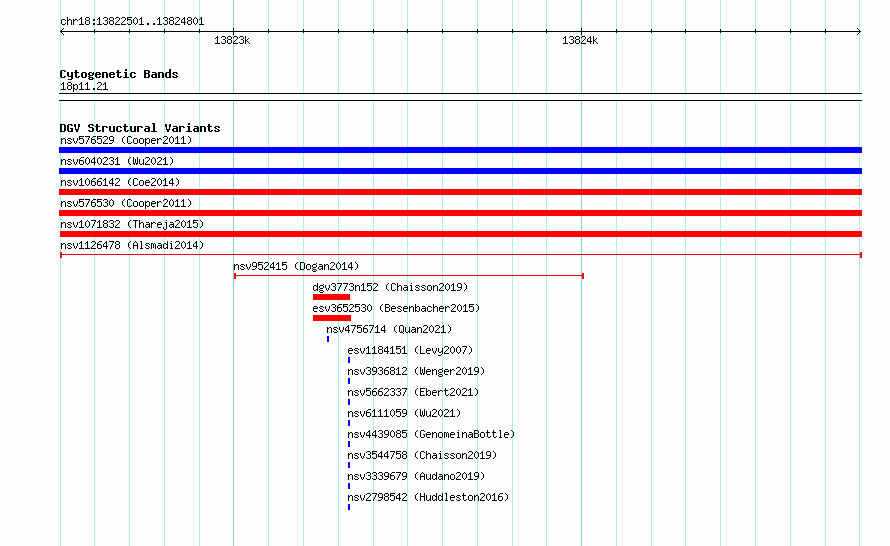The height and width of the screenshot is (546, 890).
Task: Open the nsv3544758 (Chaisson2019) label
Action: [422, 455]
